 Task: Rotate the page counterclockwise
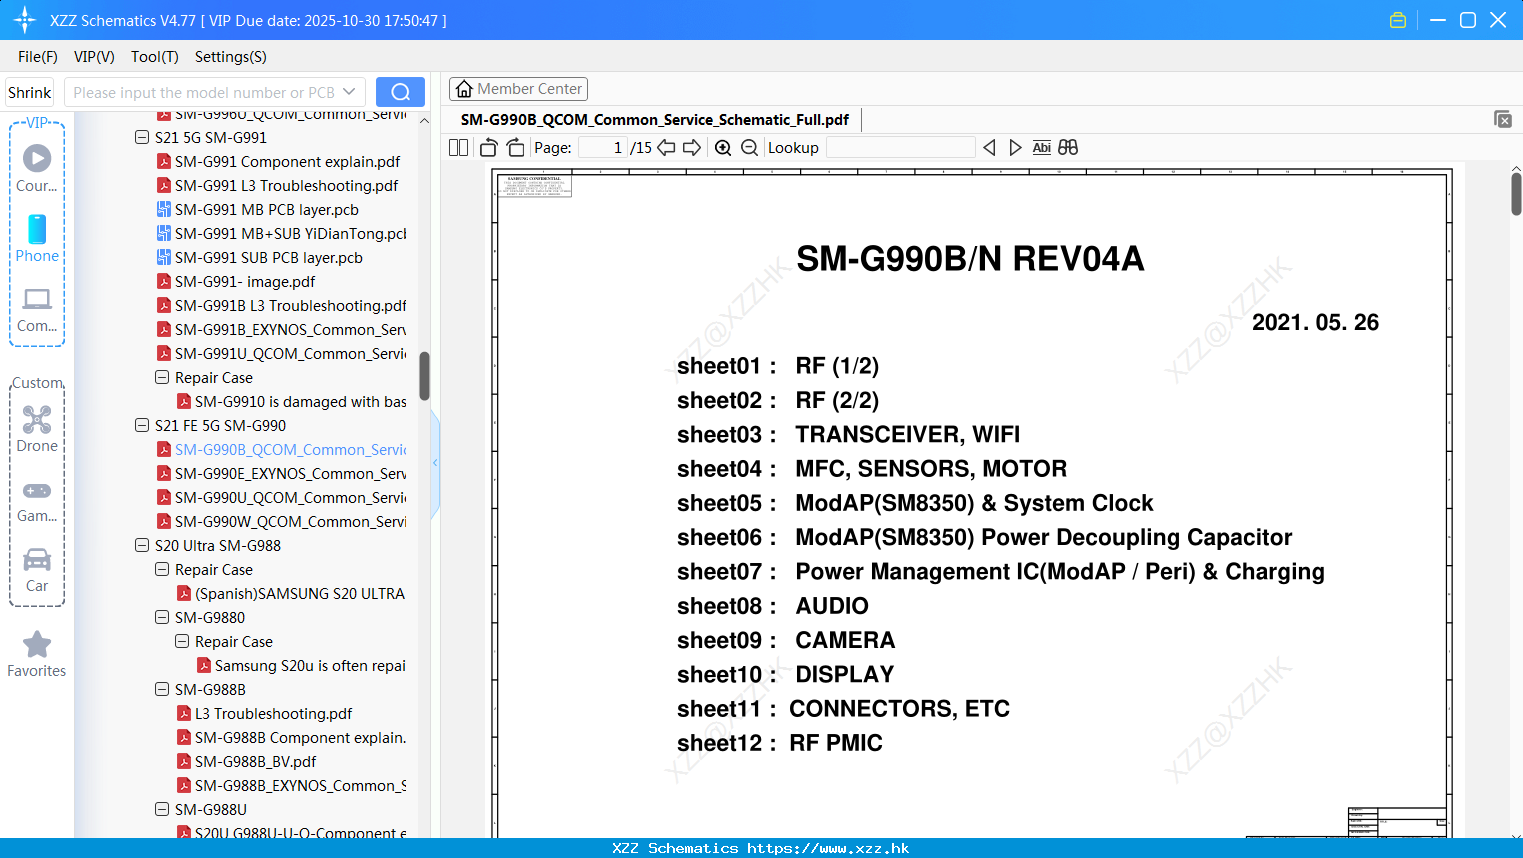click(x=488, y=148)
